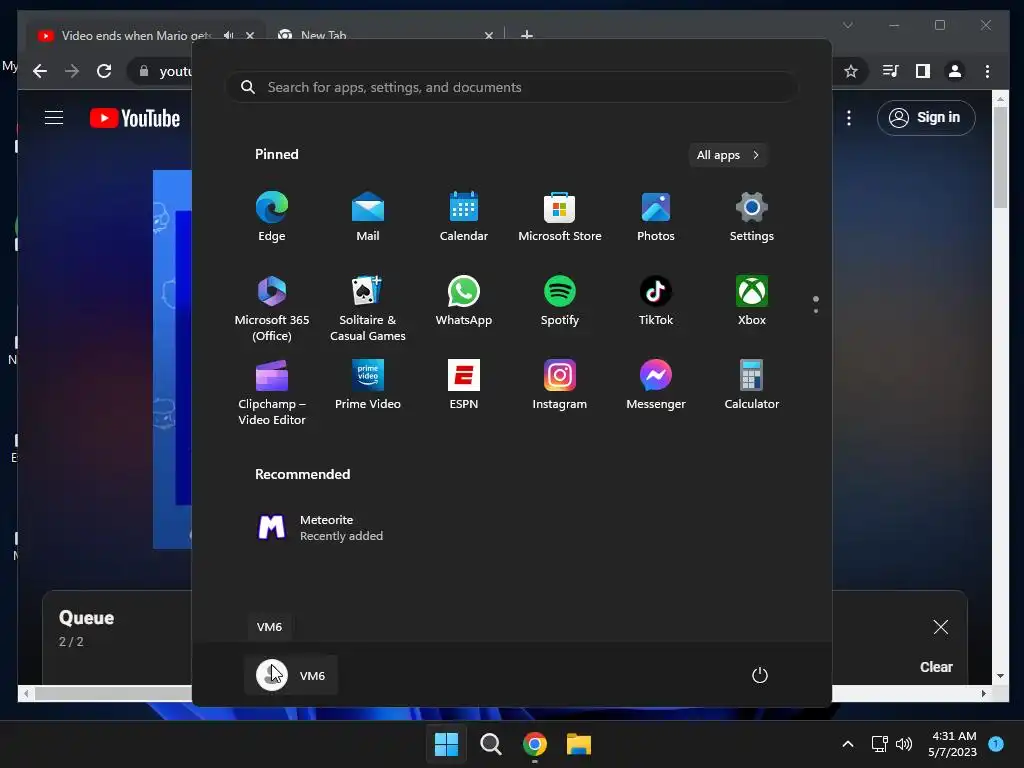This screenshot has width=1024, height=768.
Task: Open Clipchamp Video Editor
Action: (x=272, y=392)
